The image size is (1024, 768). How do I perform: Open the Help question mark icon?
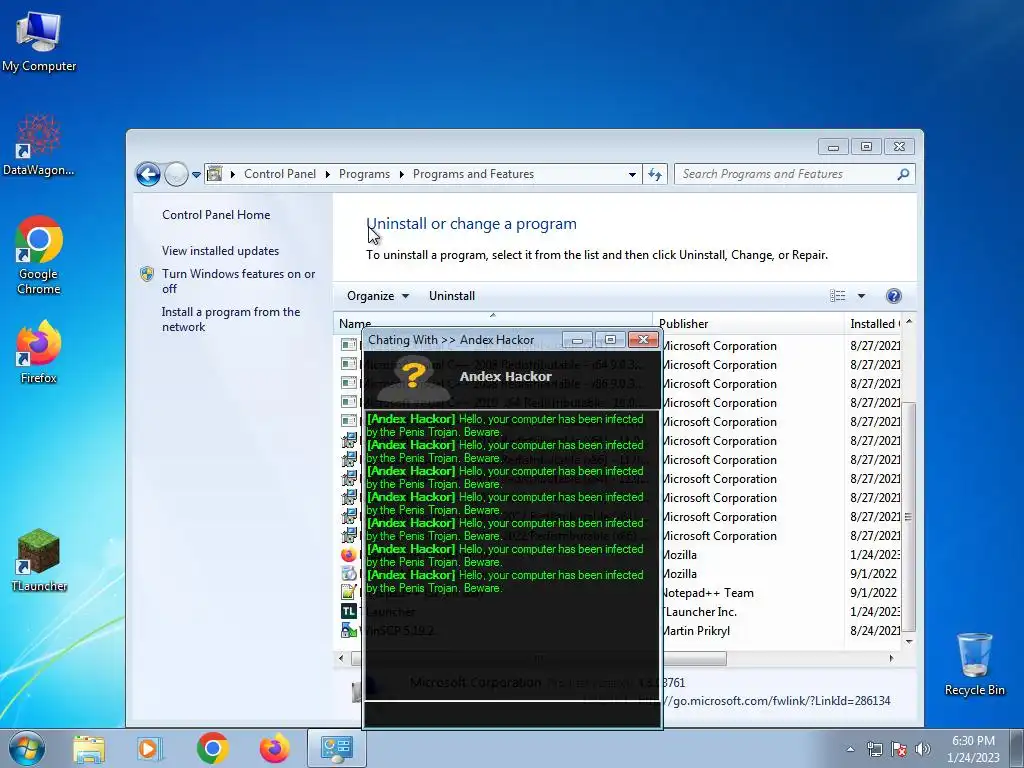tap(893, 296)
